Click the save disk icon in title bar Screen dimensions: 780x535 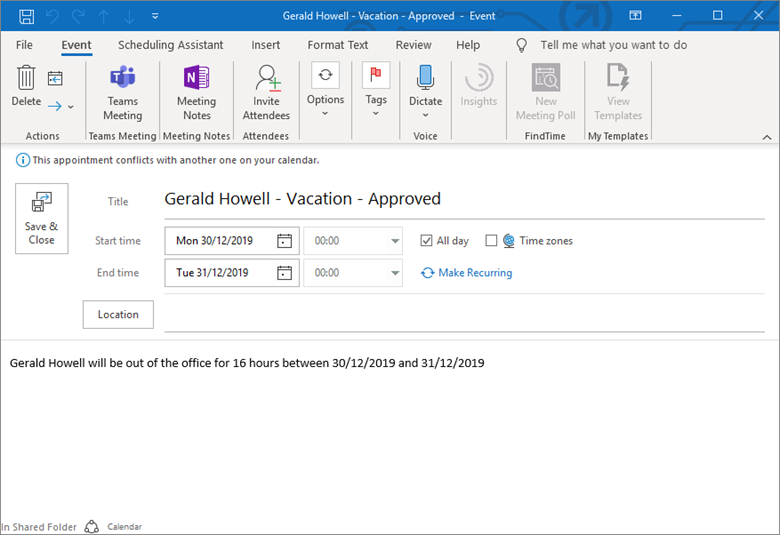coord(26,16)
